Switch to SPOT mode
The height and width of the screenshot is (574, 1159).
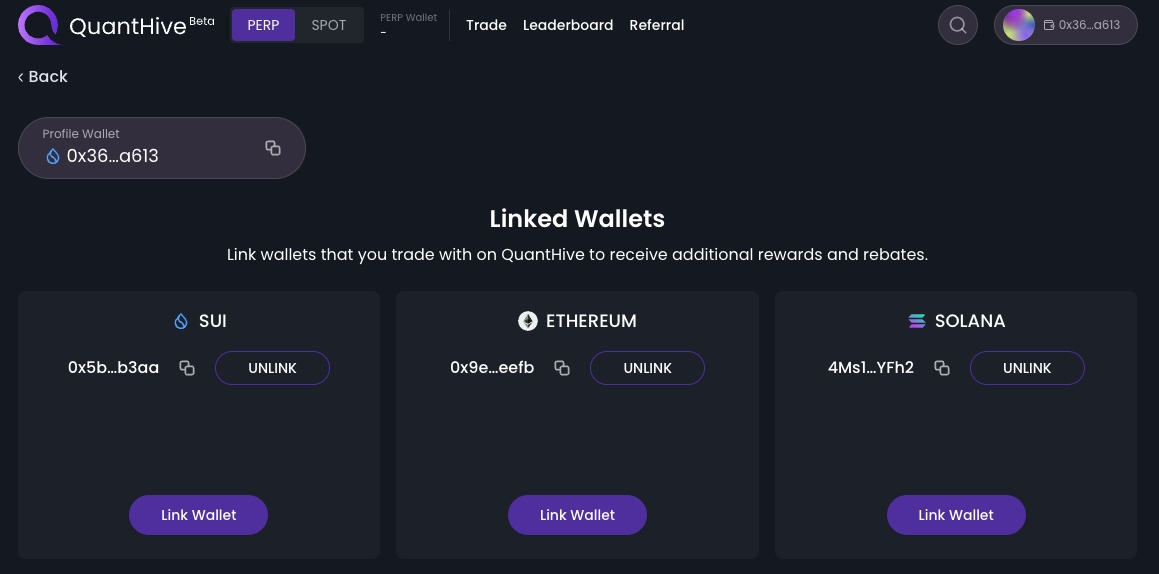[x=329, y=25]
